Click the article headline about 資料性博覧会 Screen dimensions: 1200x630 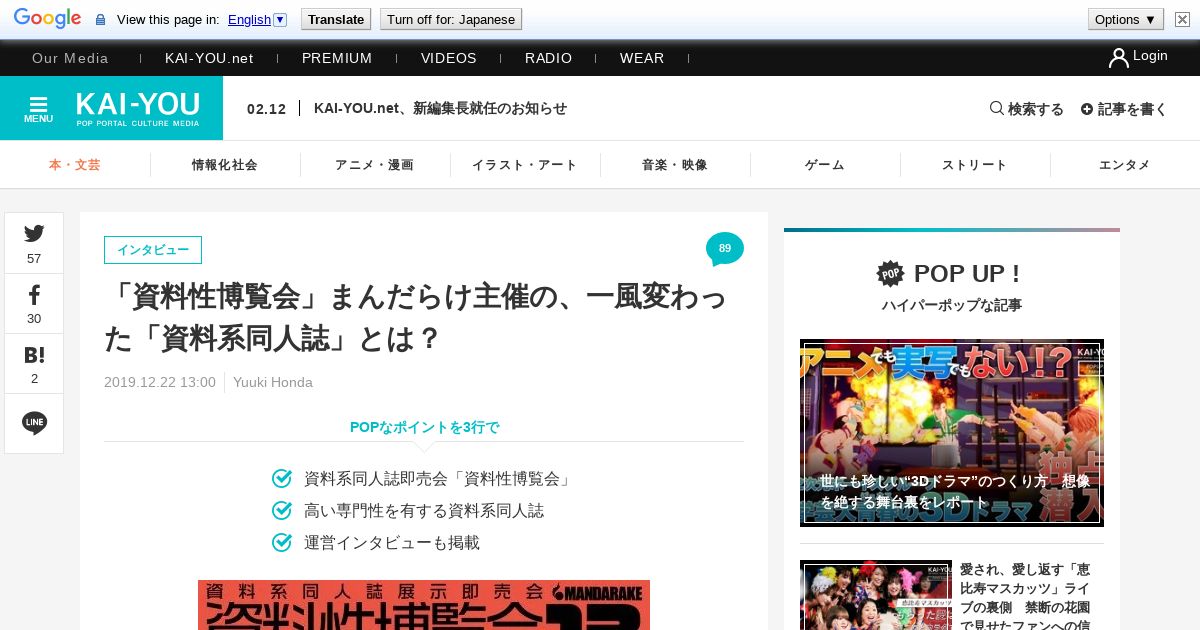point(415,318)
